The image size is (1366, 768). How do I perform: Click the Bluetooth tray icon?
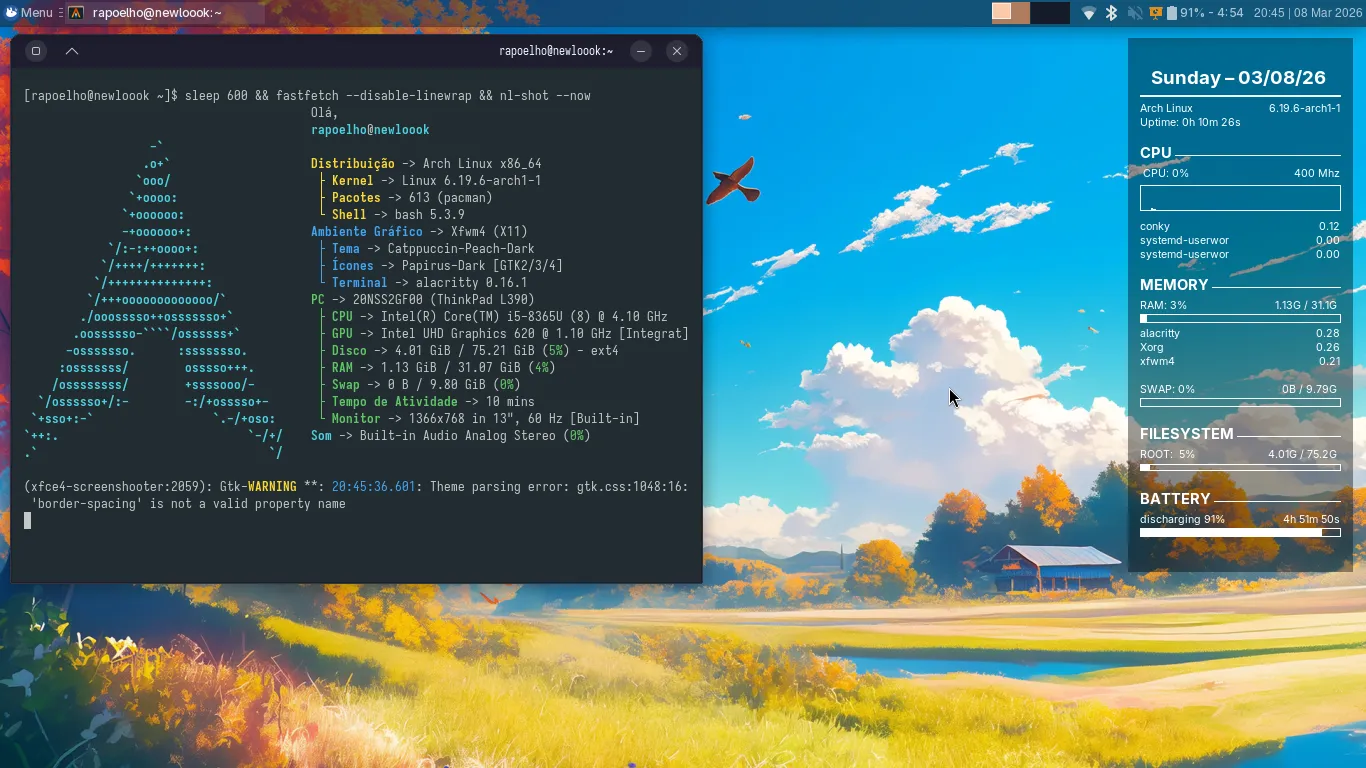[1111, 13]
